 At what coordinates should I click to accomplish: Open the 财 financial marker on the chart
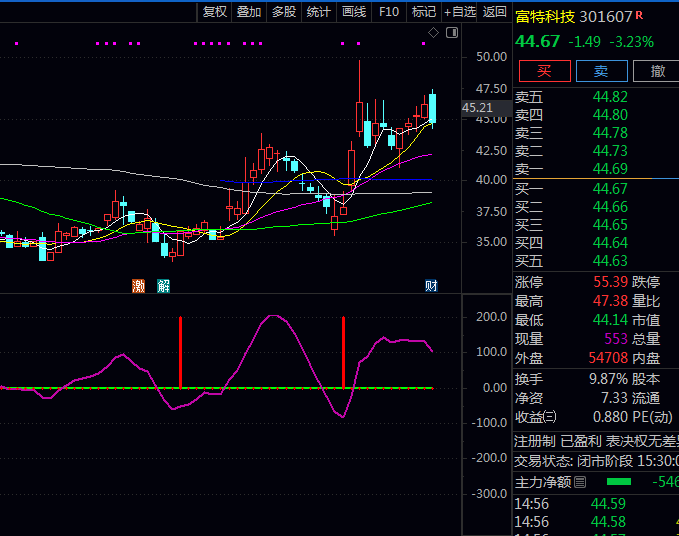[x=431, y=286]
